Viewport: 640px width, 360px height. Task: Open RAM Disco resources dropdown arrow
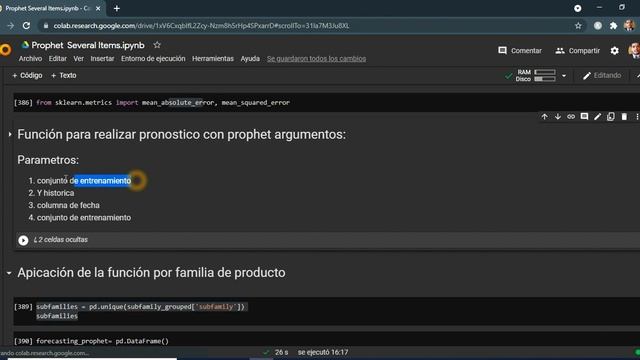(x=564, y=76)
